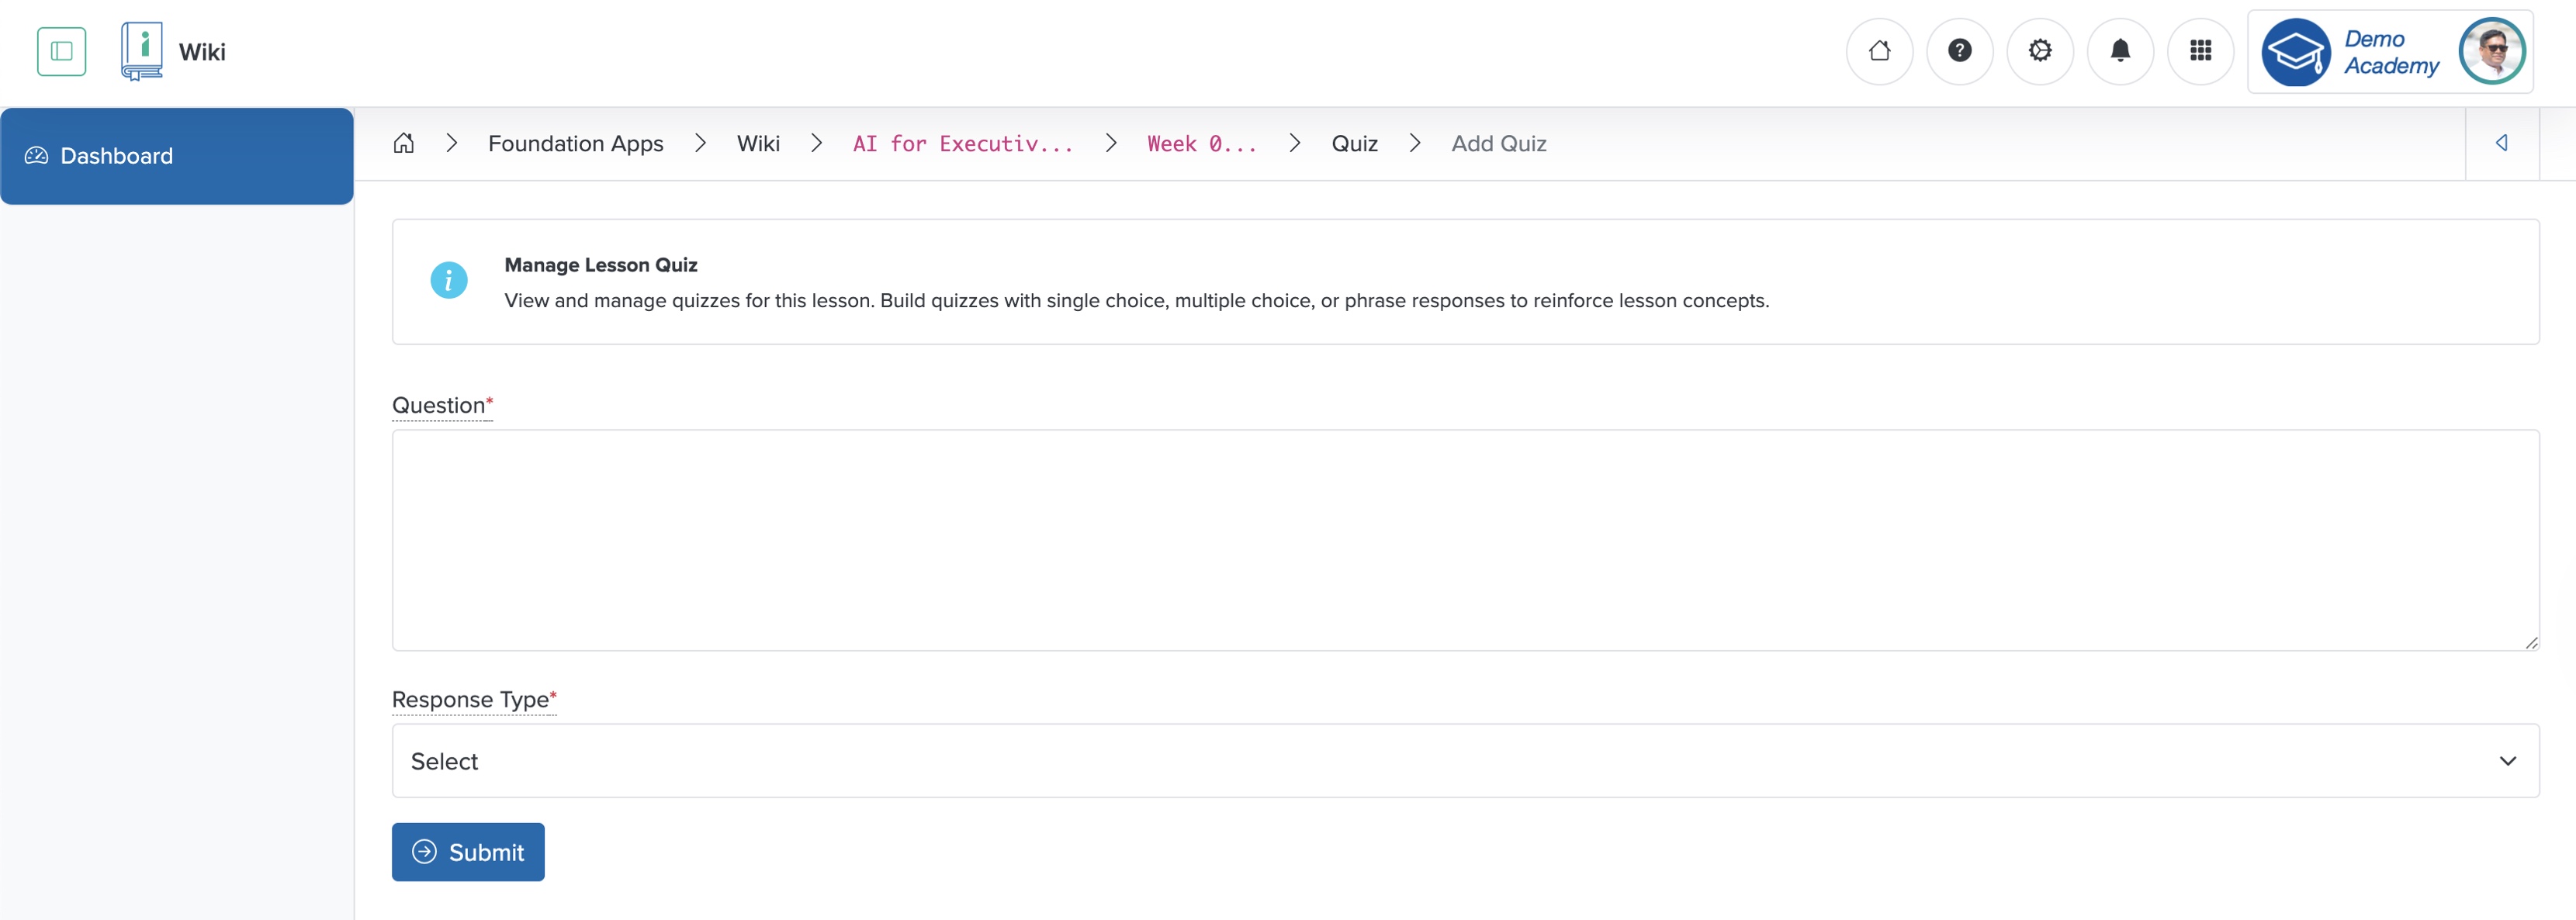This screenshot has height=920, width=2576.
Task: Click the home icon in the breadcrumb
Action: tap(404, 143)
